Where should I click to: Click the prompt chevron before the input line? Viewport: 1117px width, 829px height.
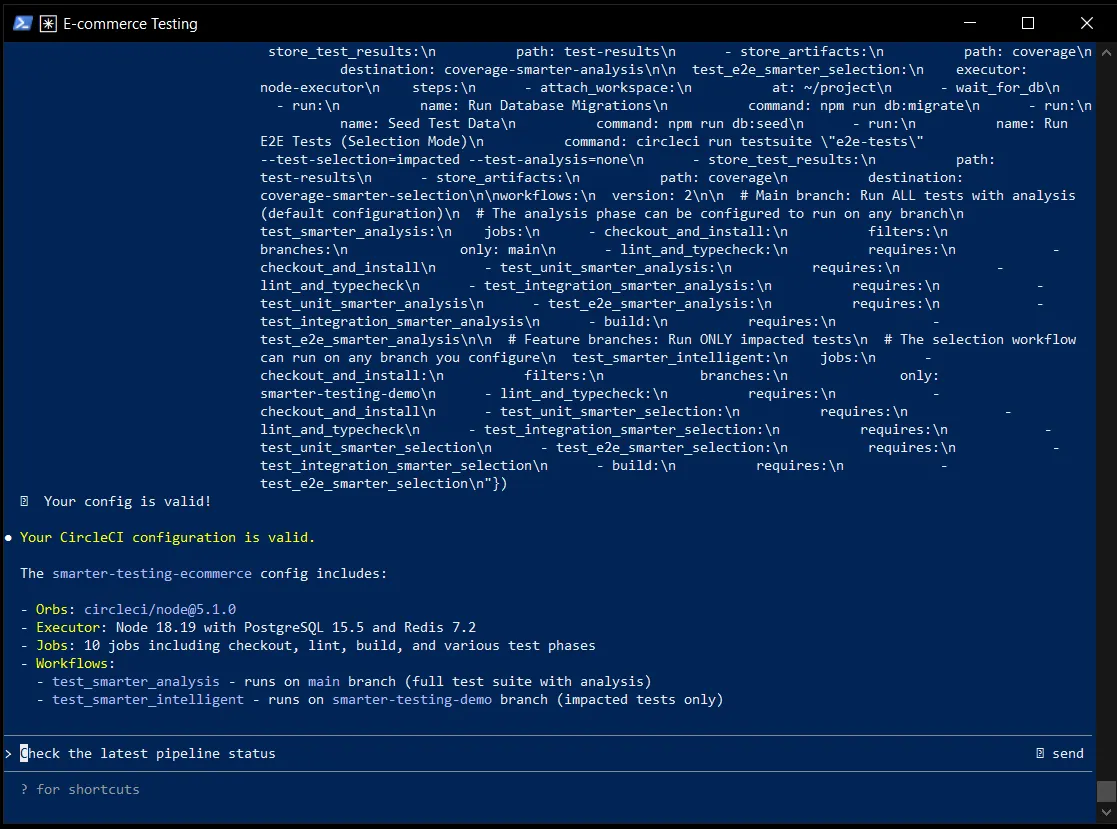coord(9,754)
